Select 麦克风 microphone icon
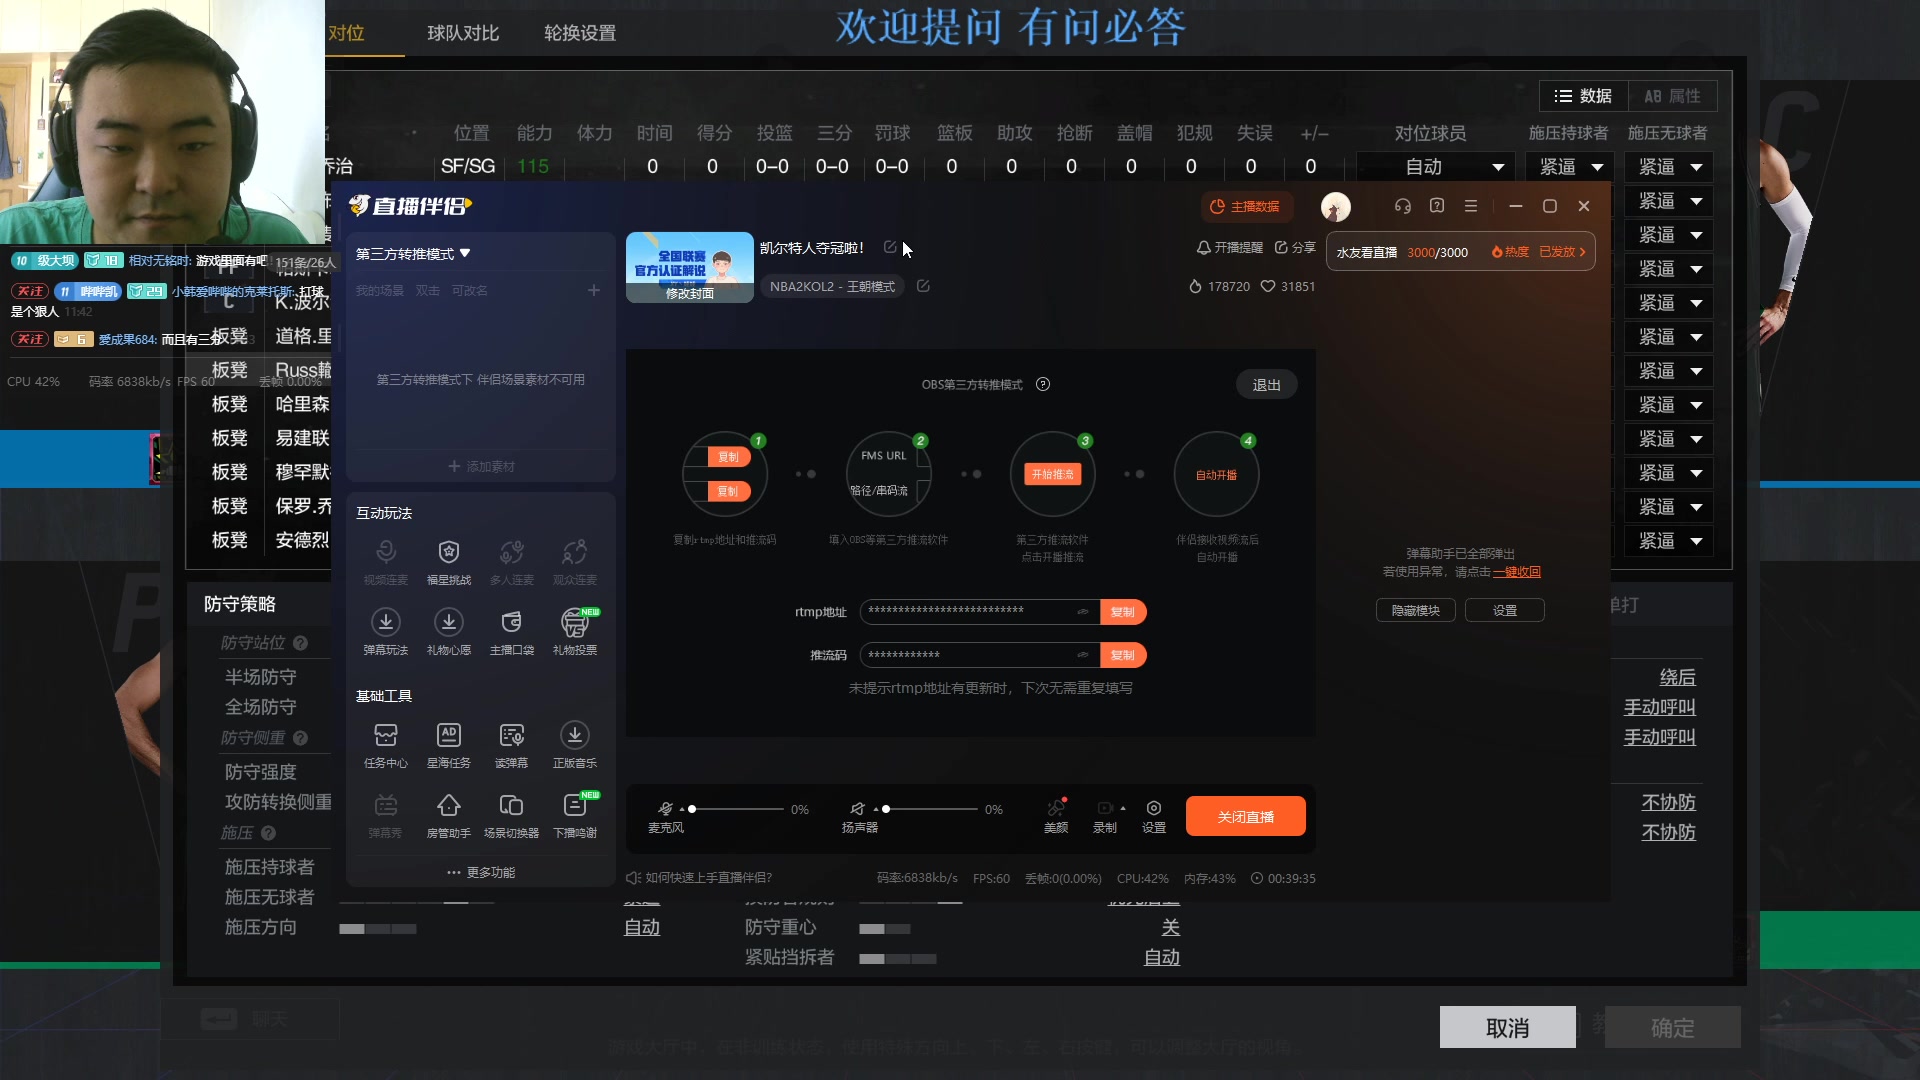This screenshot has height=1080, width=1920. click(662, 808)
